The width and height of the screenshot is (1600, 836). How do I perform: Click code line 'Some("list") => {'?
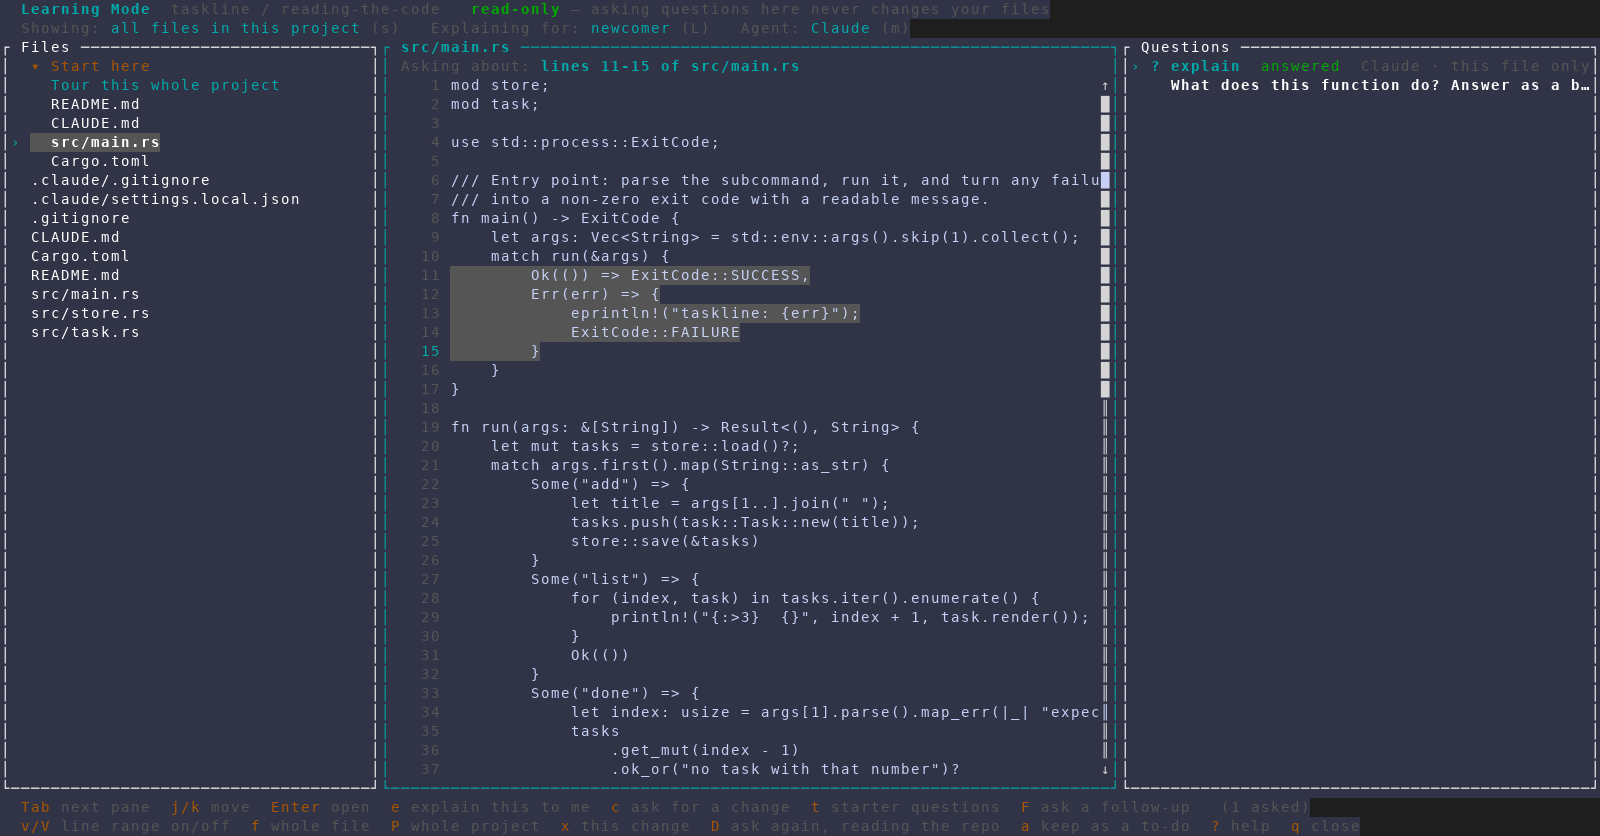[615, 580]
